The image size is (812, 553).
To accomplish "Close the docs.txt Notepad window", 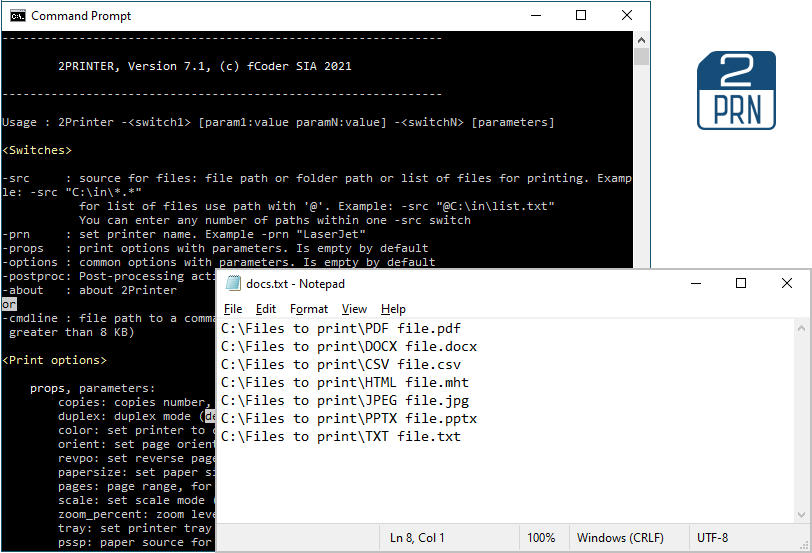I will click(787, 284).
